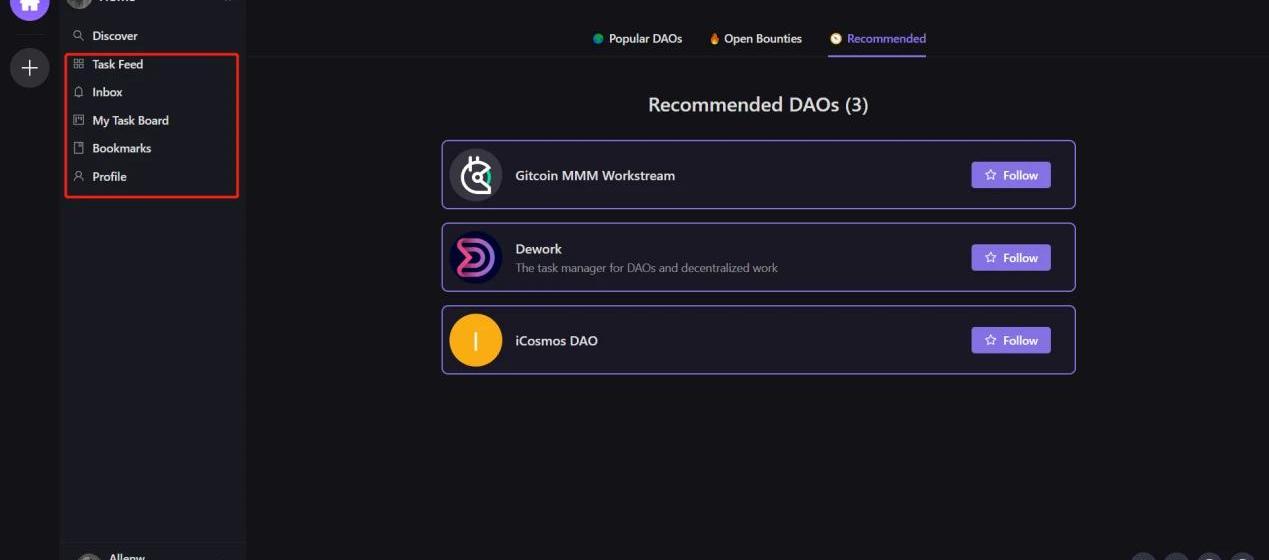Follow iCosmos DAO
This screenshot has height=560, width=1269.
coord(1010,340)
